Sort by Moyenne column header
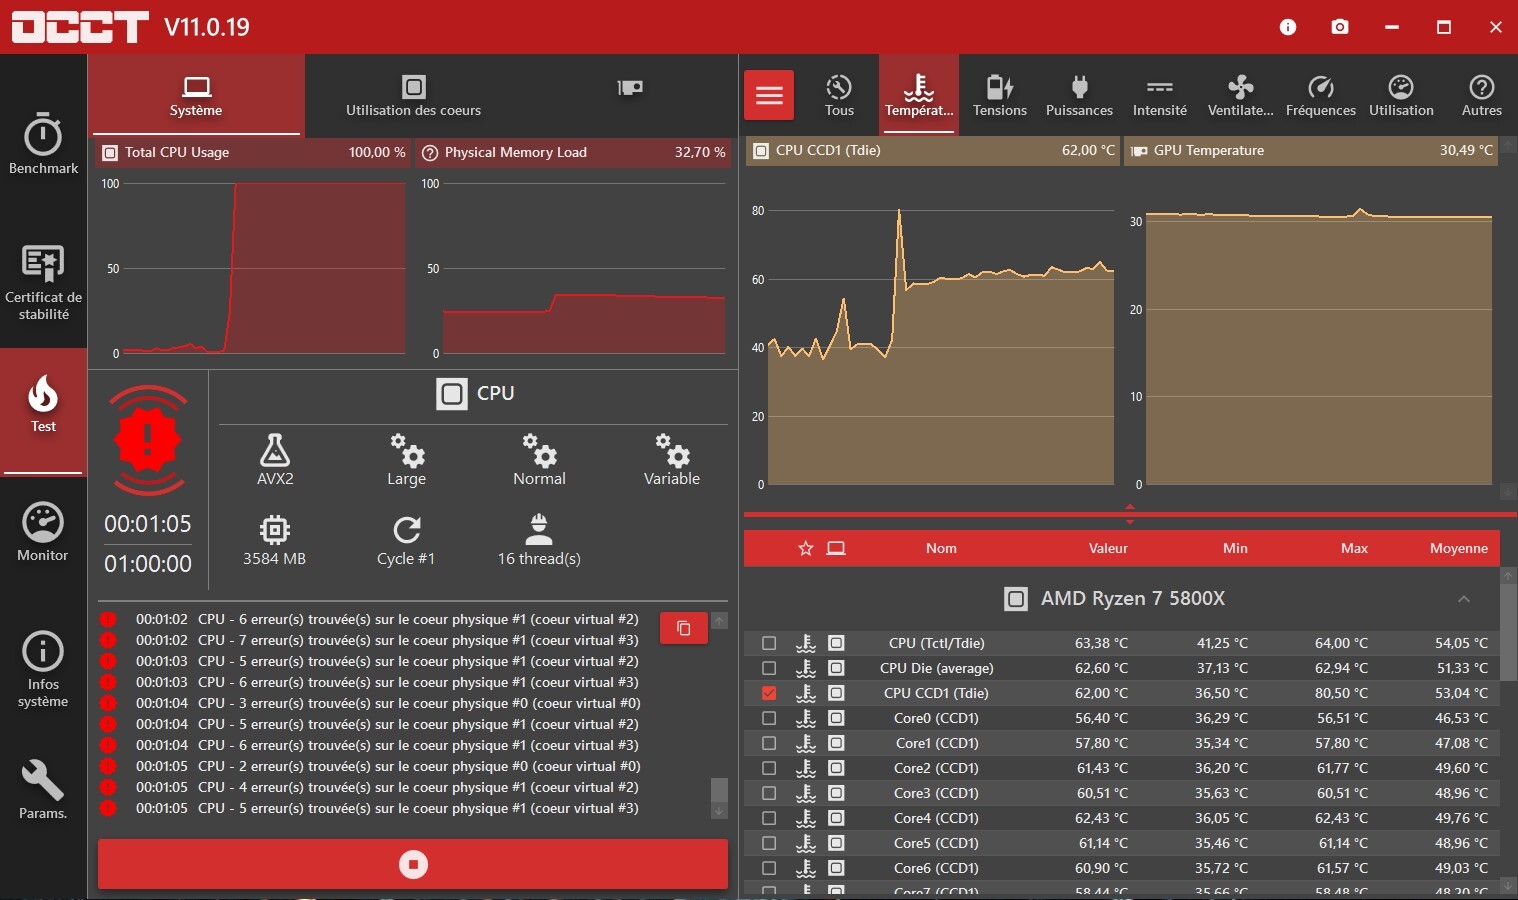 tap(1459, 548)
